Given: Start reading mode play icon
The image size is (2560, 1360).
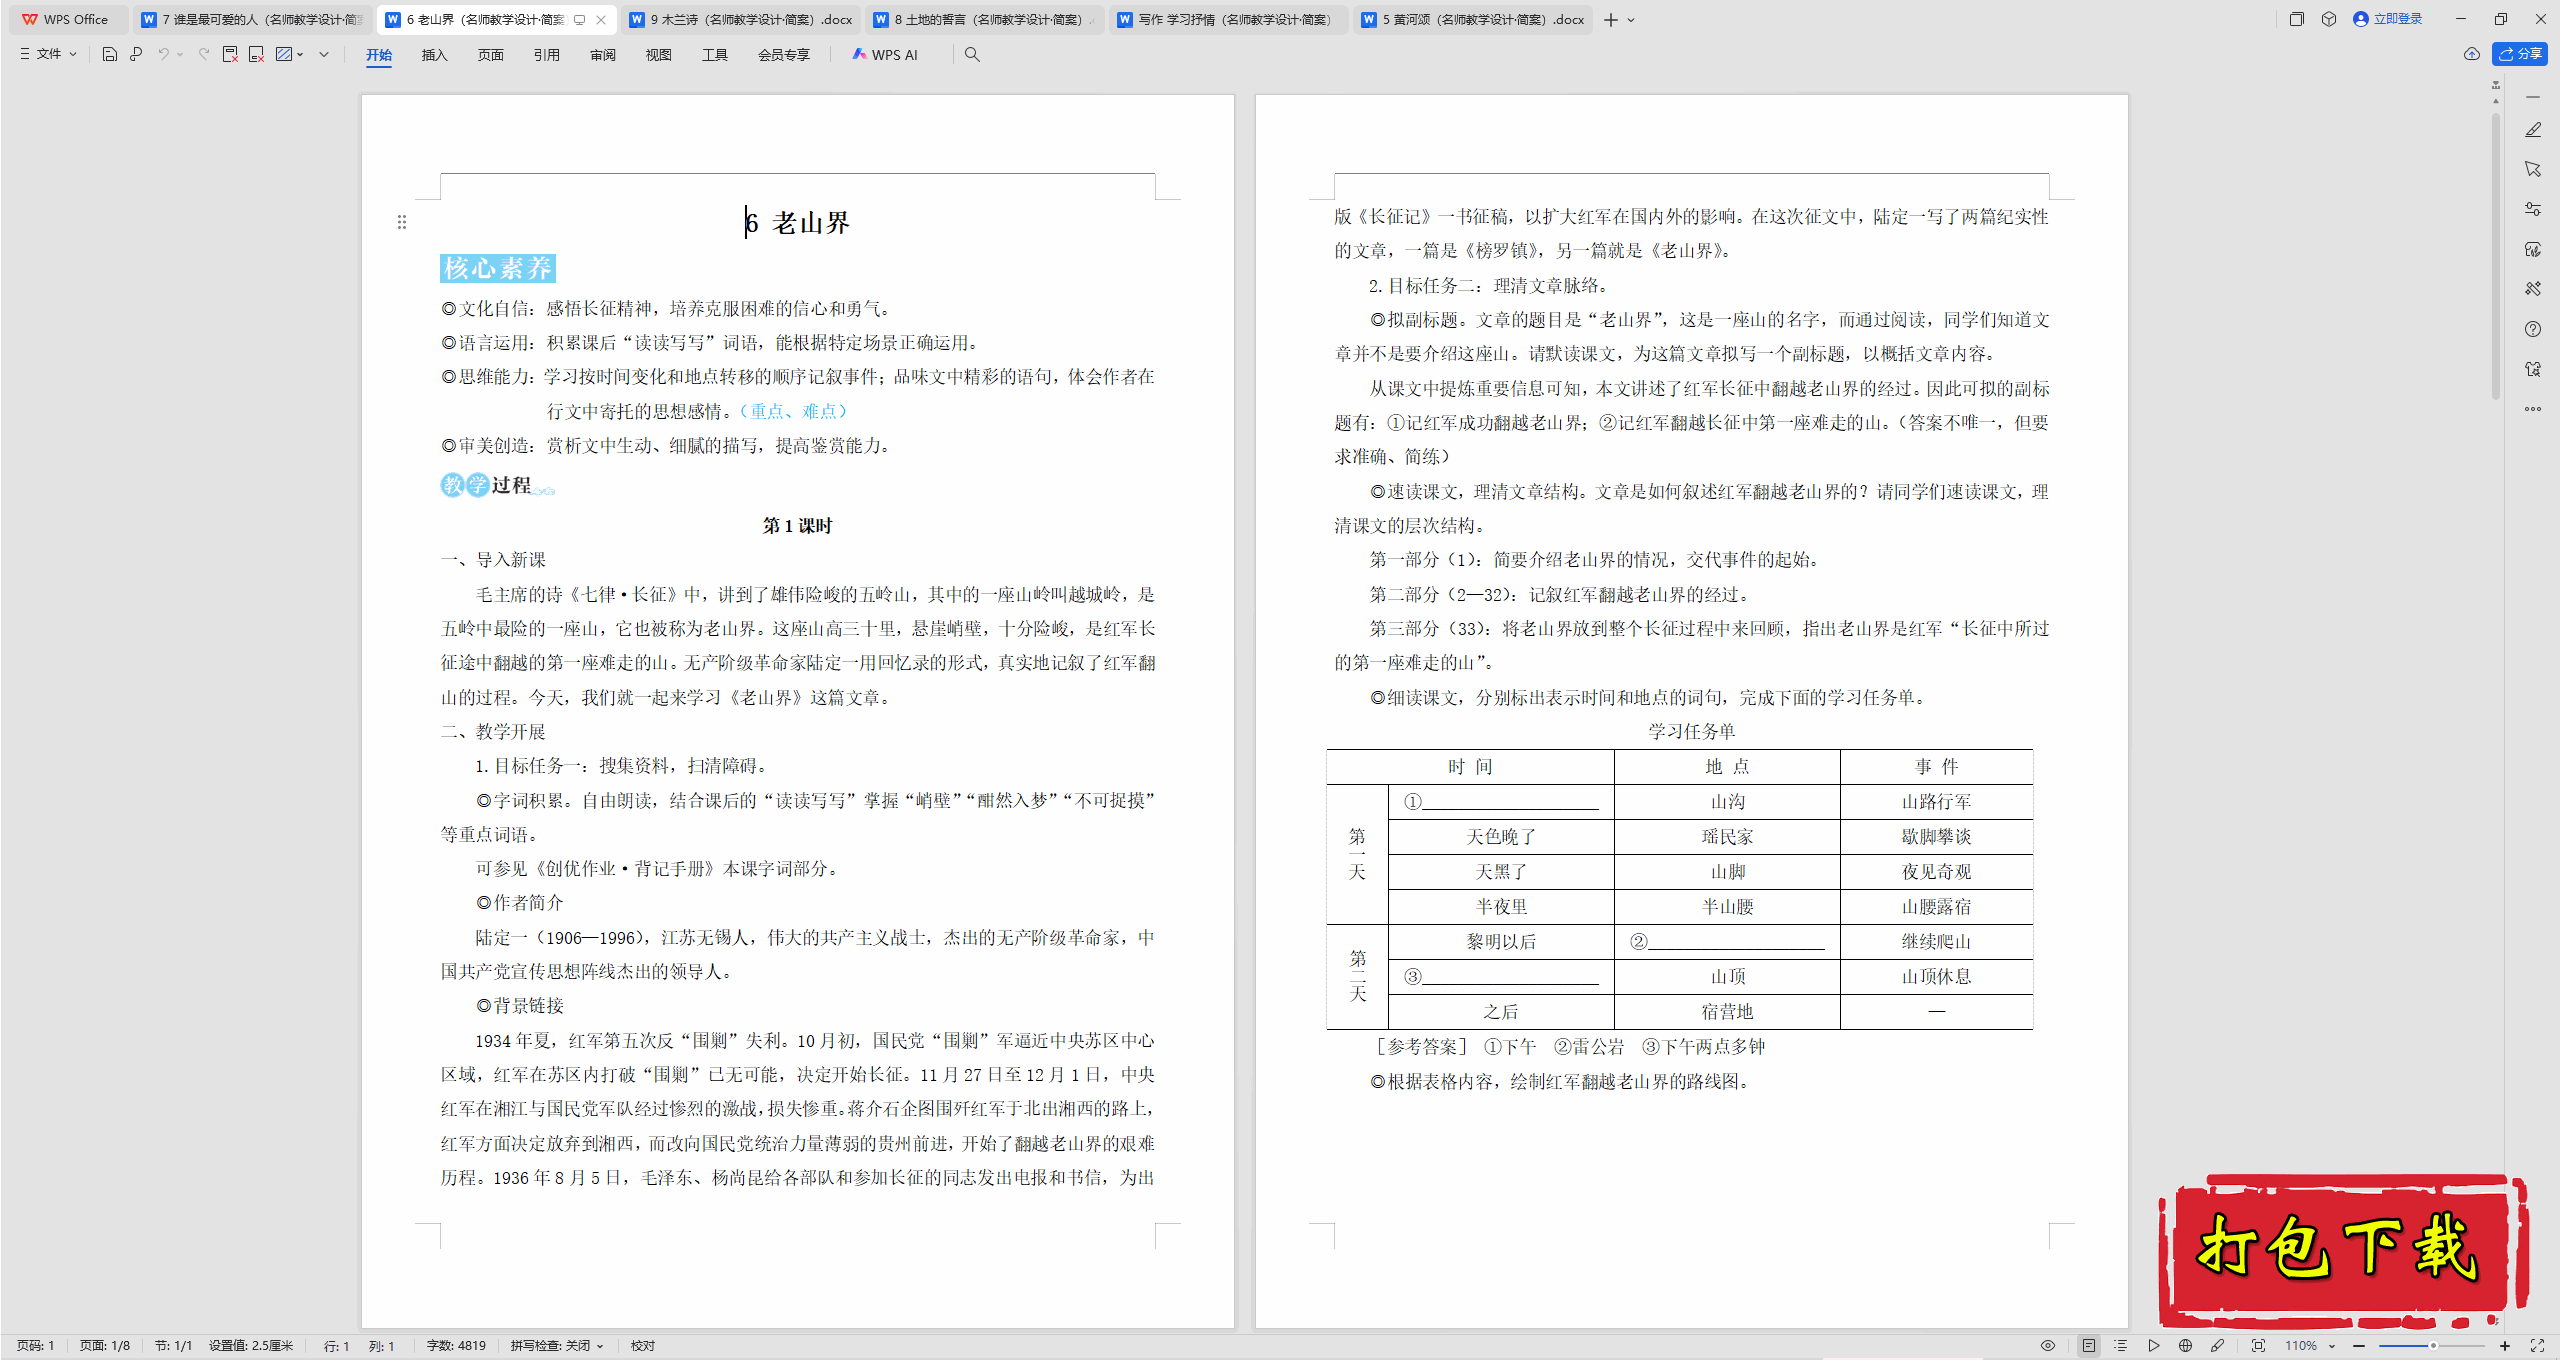Looking at the screenshot, I should [x=2153, y=1346].
